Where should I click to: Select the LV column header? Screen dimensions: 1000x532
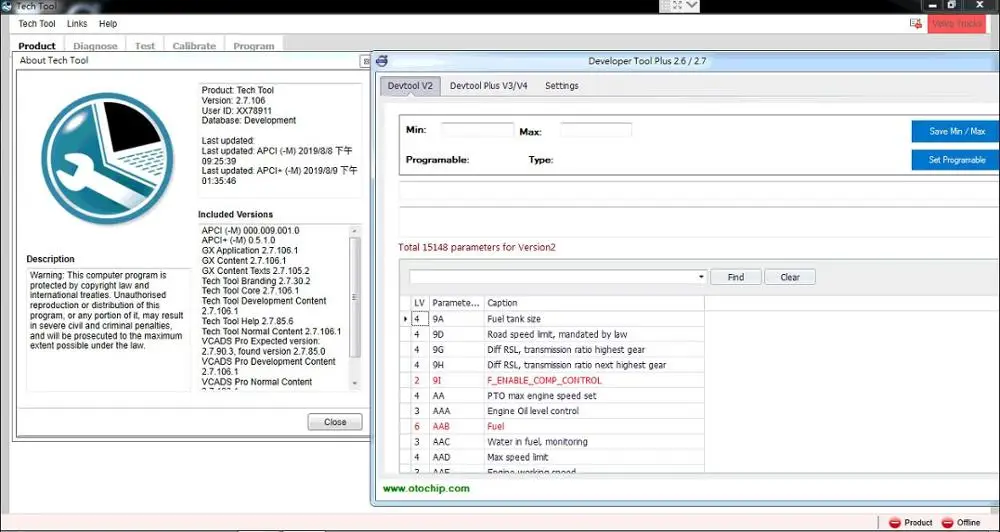click(x=419, y=303)
